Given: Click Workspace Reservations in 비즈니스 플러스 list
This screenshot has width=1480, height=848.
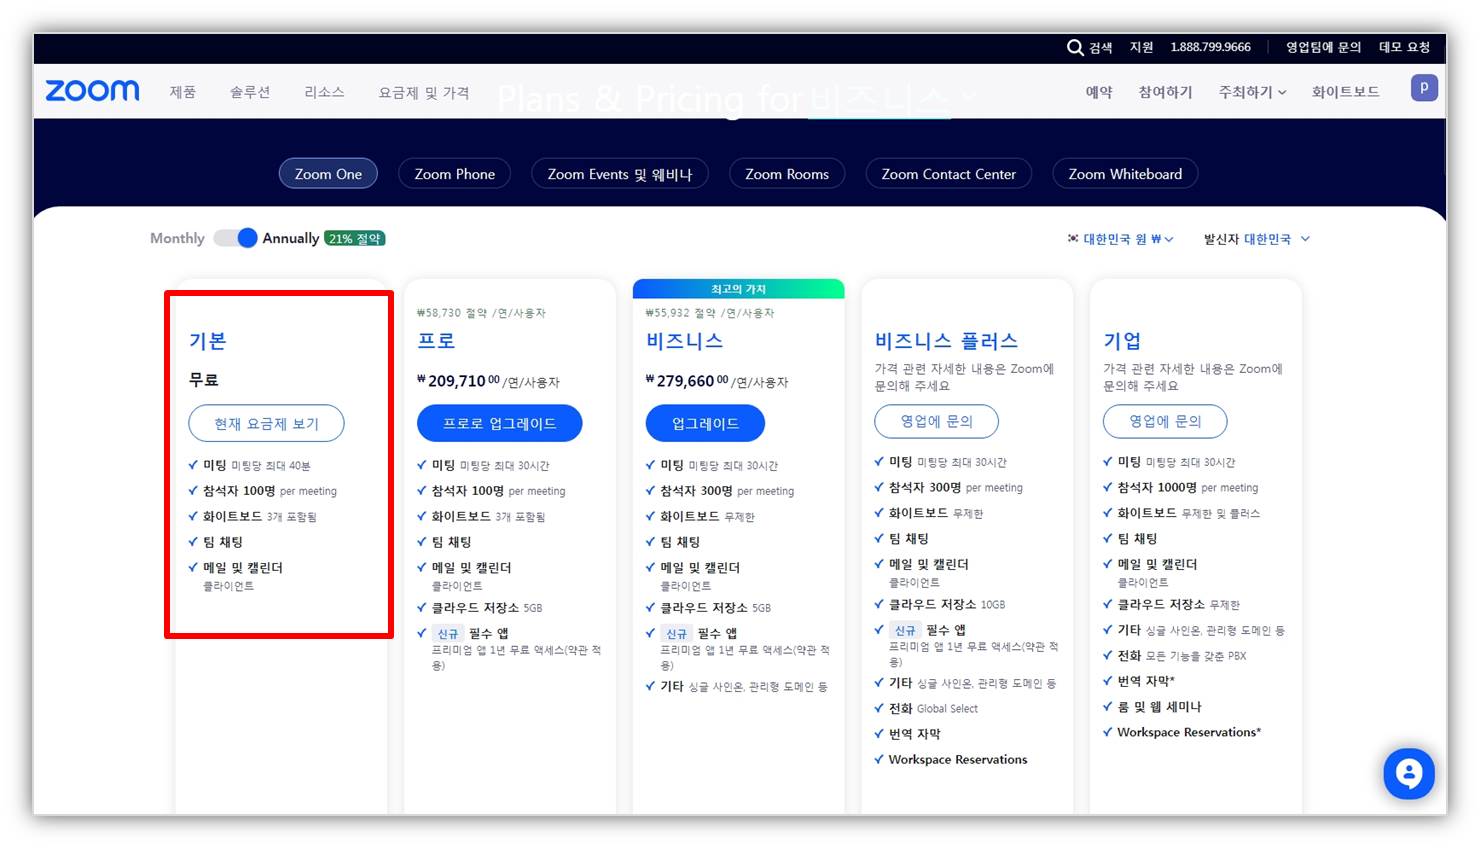Looking at the screenshot, I should (x=958, y=760).
